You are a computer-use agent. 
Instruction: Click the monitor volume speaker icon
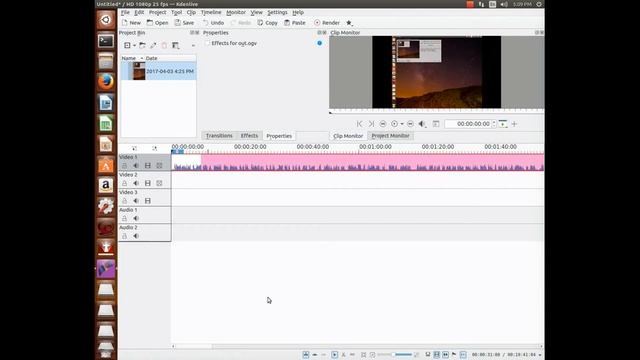point(422,124)
